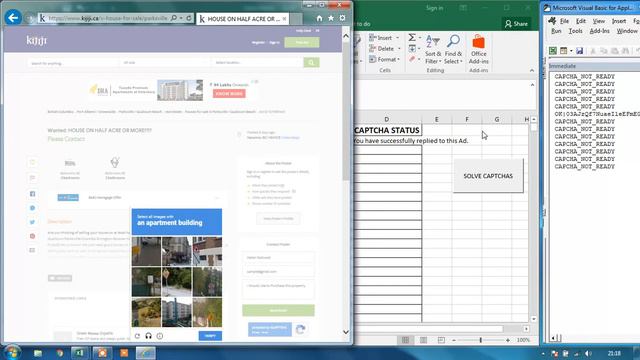Focus Kijiji search for anything field
640x360 pixels.
pos(72,63)
